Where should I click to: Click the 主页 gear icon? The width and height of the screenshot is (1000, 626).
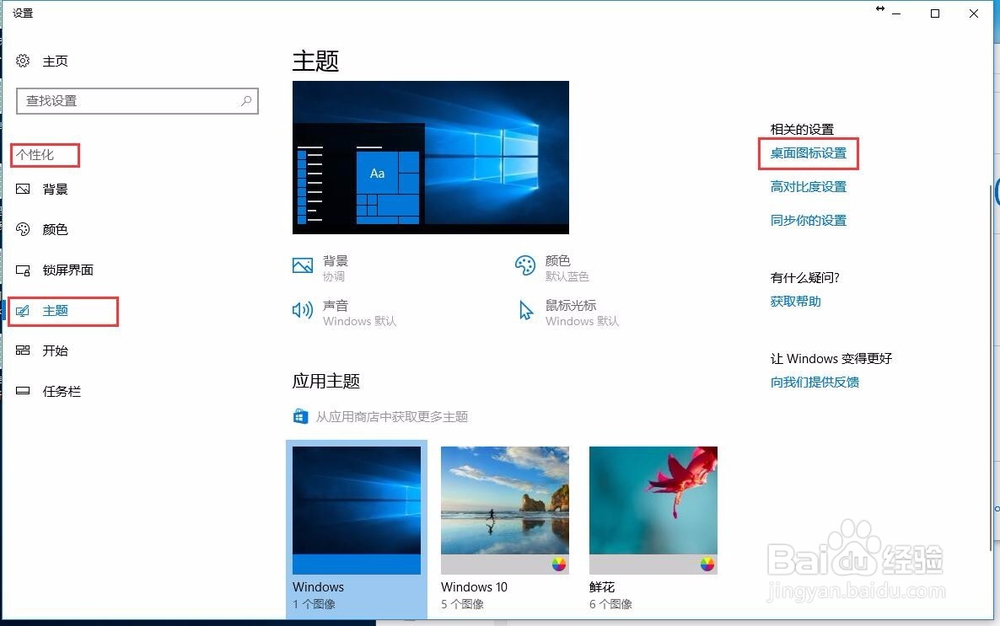[22, 61]
